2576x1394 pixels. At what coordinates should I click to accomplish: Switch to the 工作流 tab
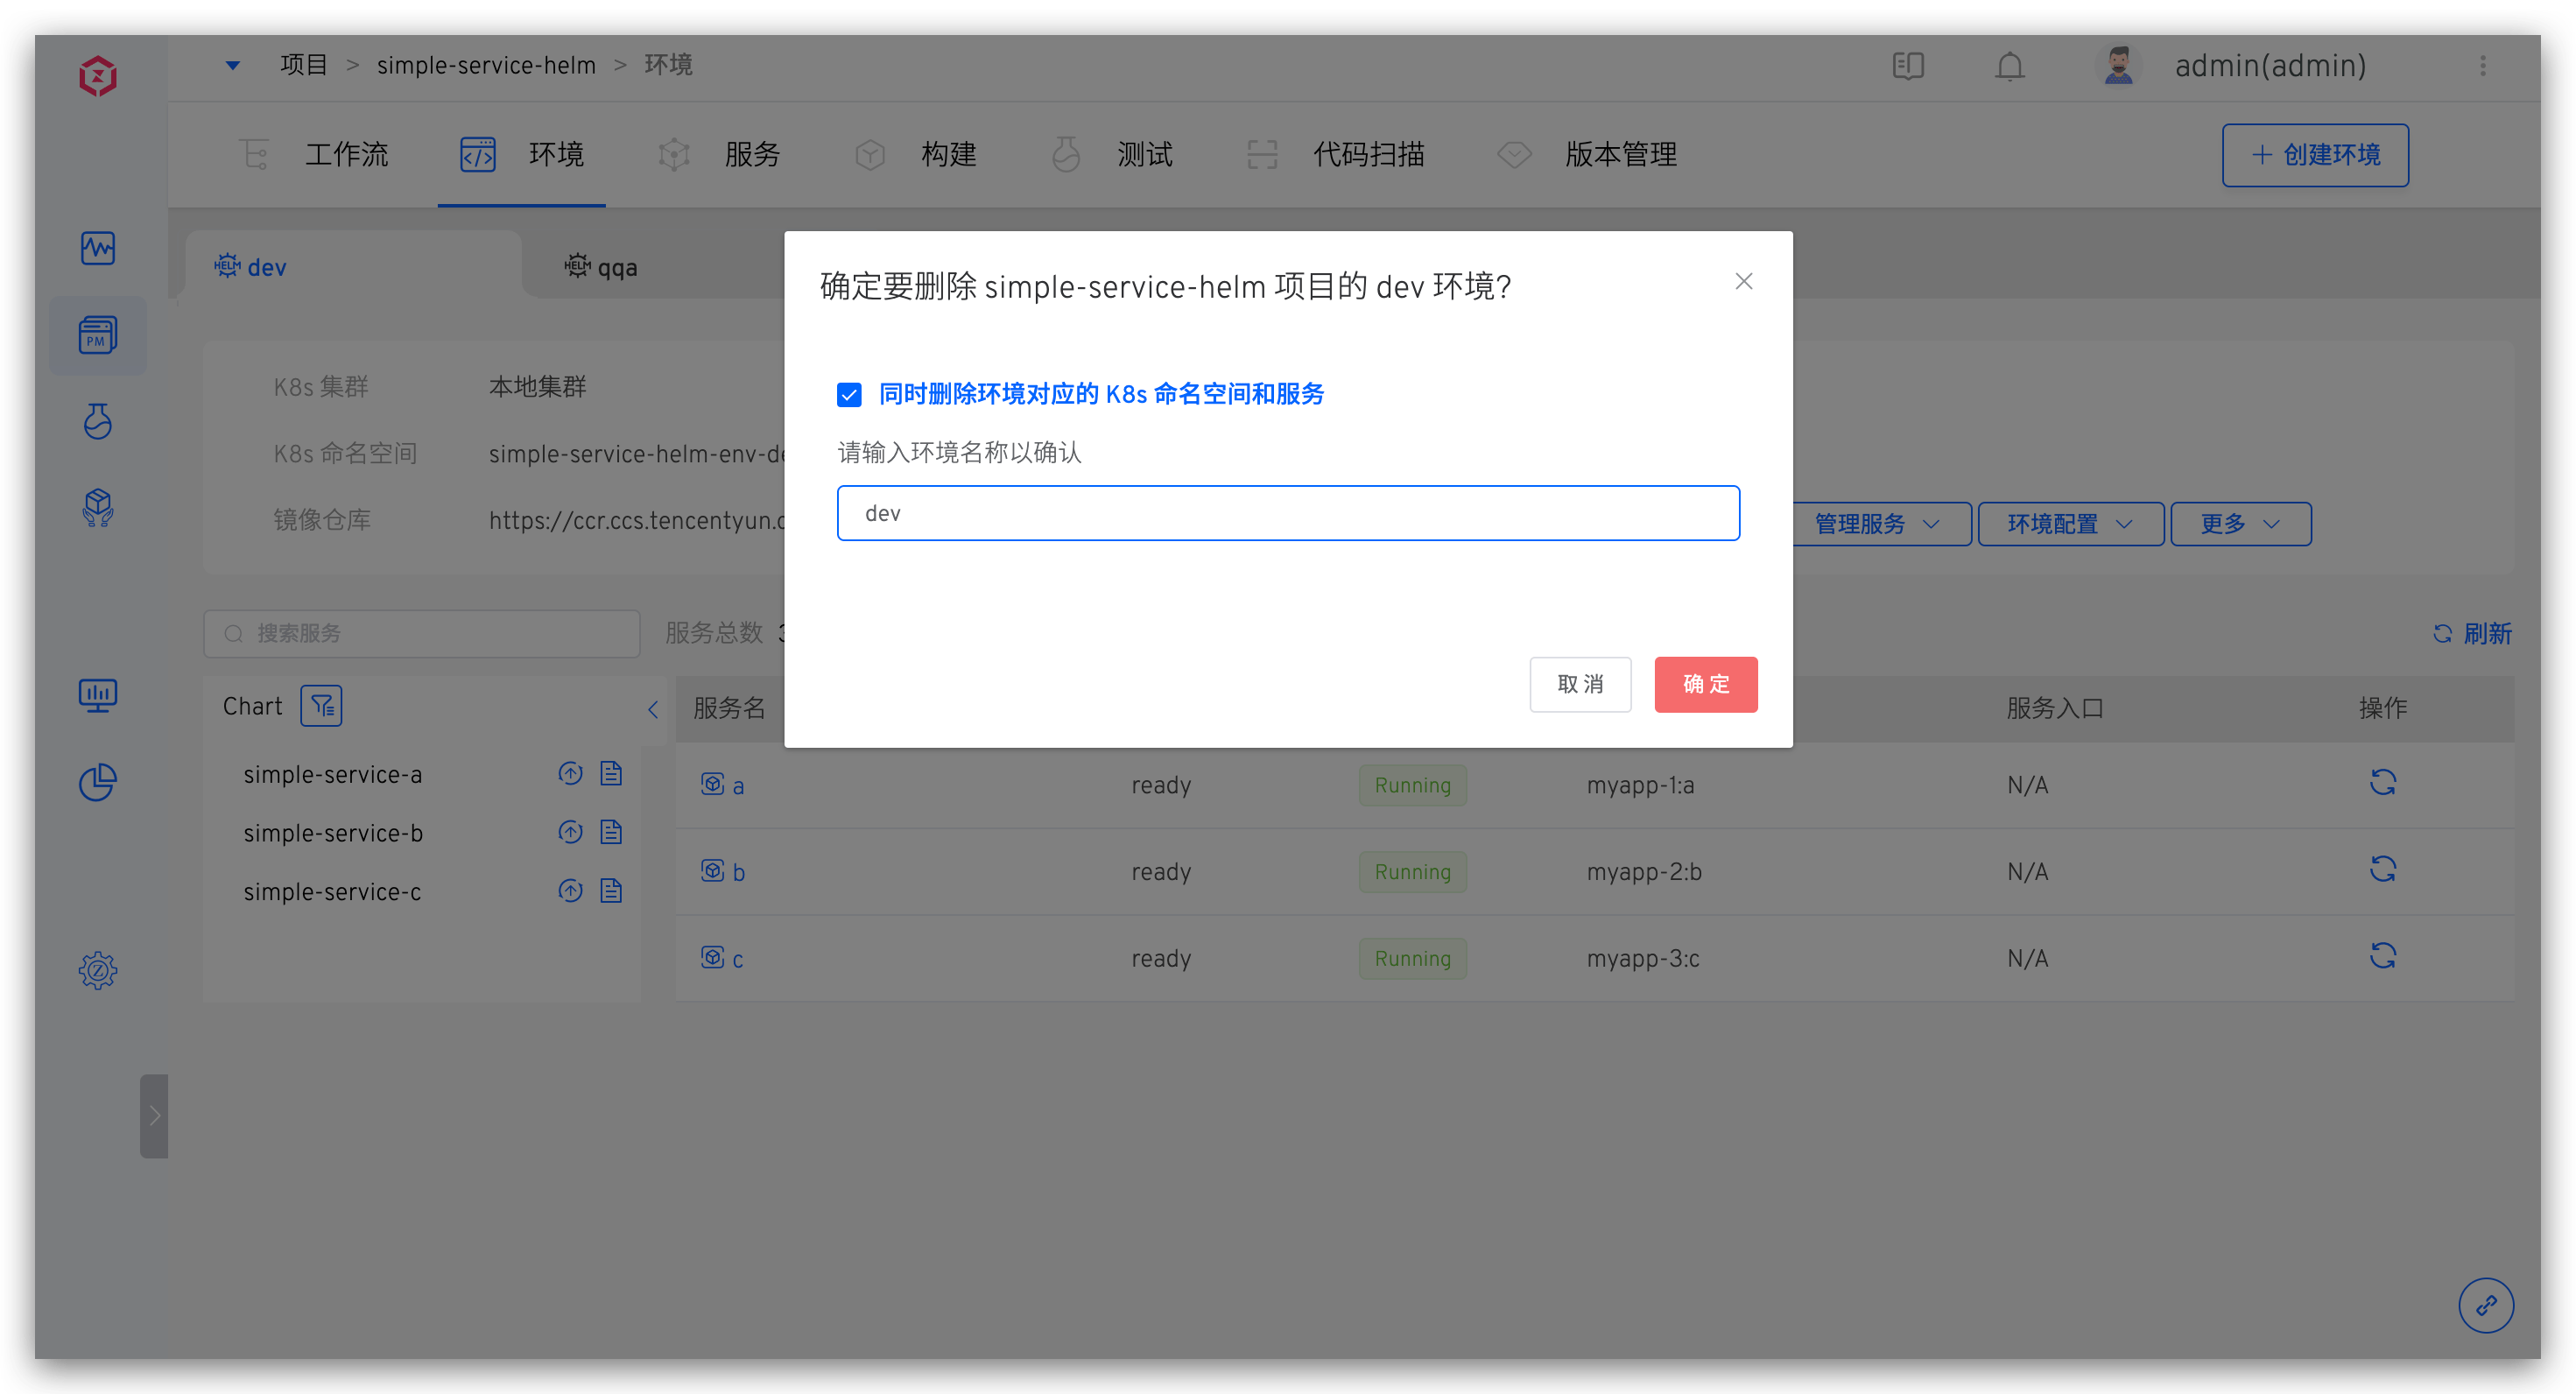(x=346, y=154)
